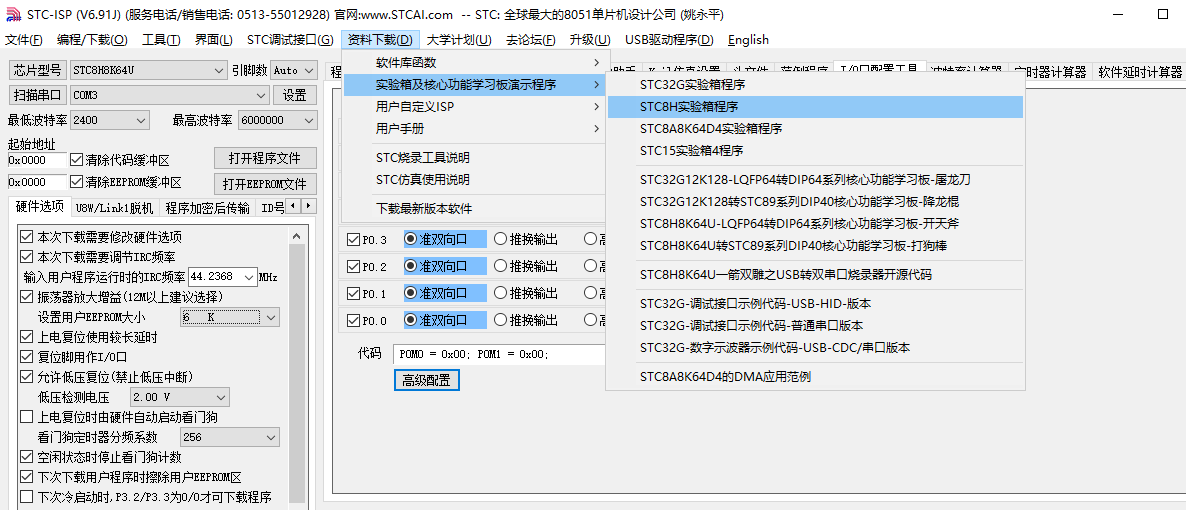Open the 文件(F) menu
Image resolution: width=1186 pixels, height=510 pixels.
tap(24, 40)
